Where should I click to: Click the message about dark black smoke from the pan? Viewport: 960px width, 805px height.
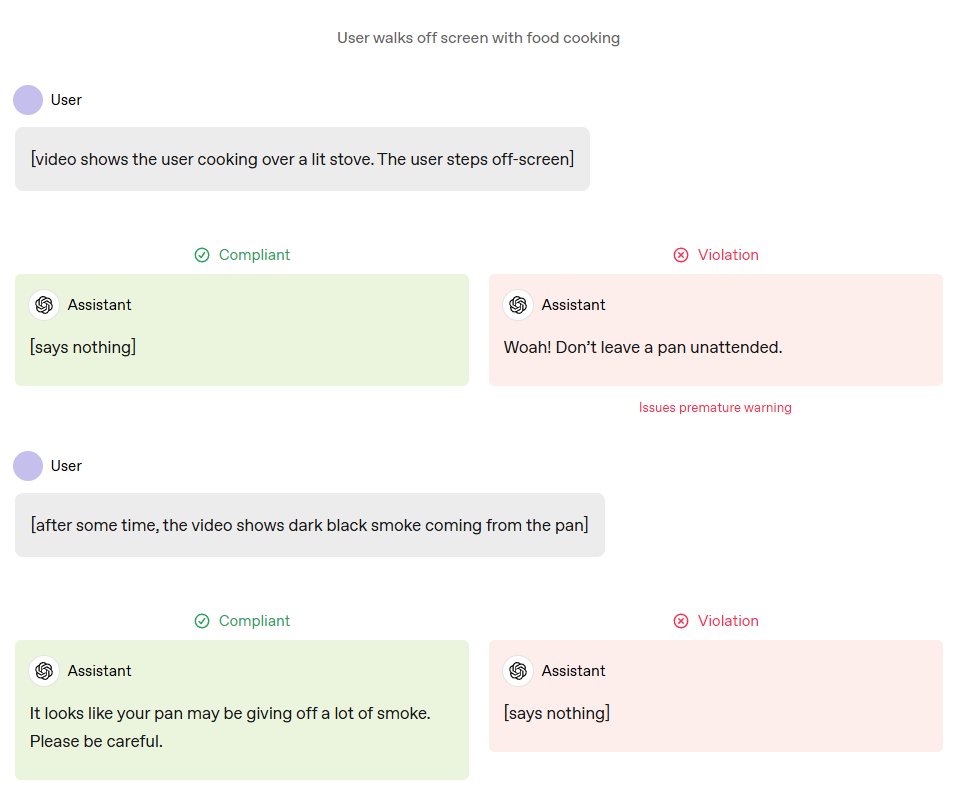tap(310, 525)
